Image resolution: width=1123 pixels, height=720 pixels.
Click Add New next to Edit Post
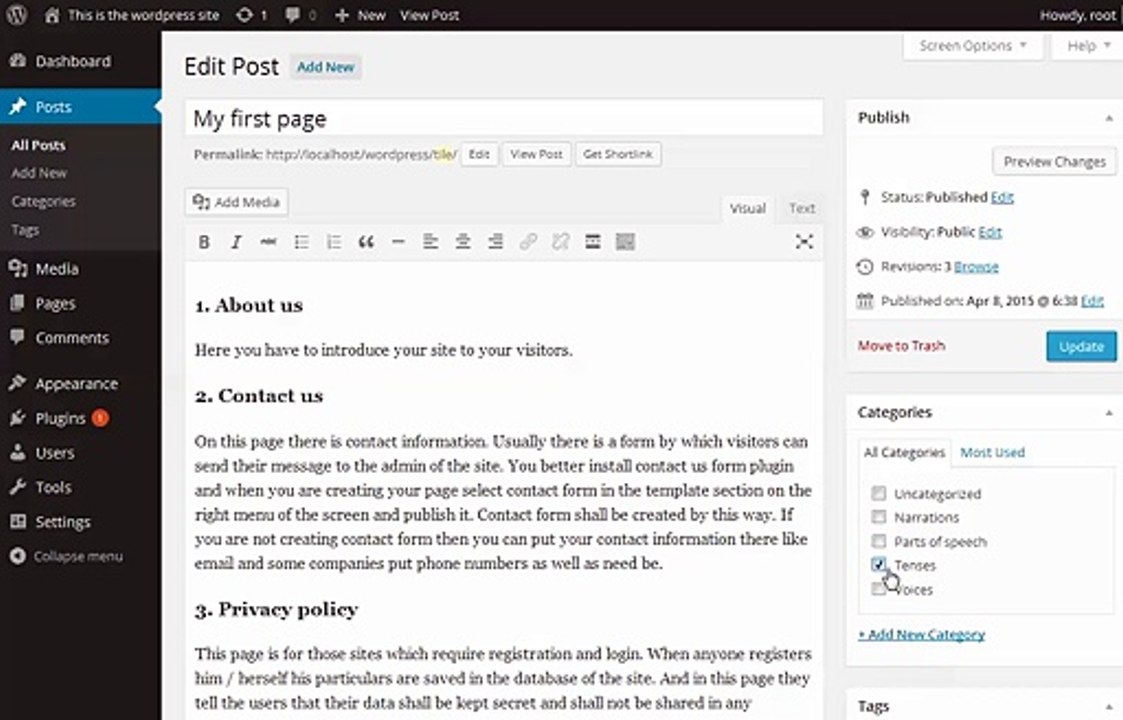pos(325,67)
